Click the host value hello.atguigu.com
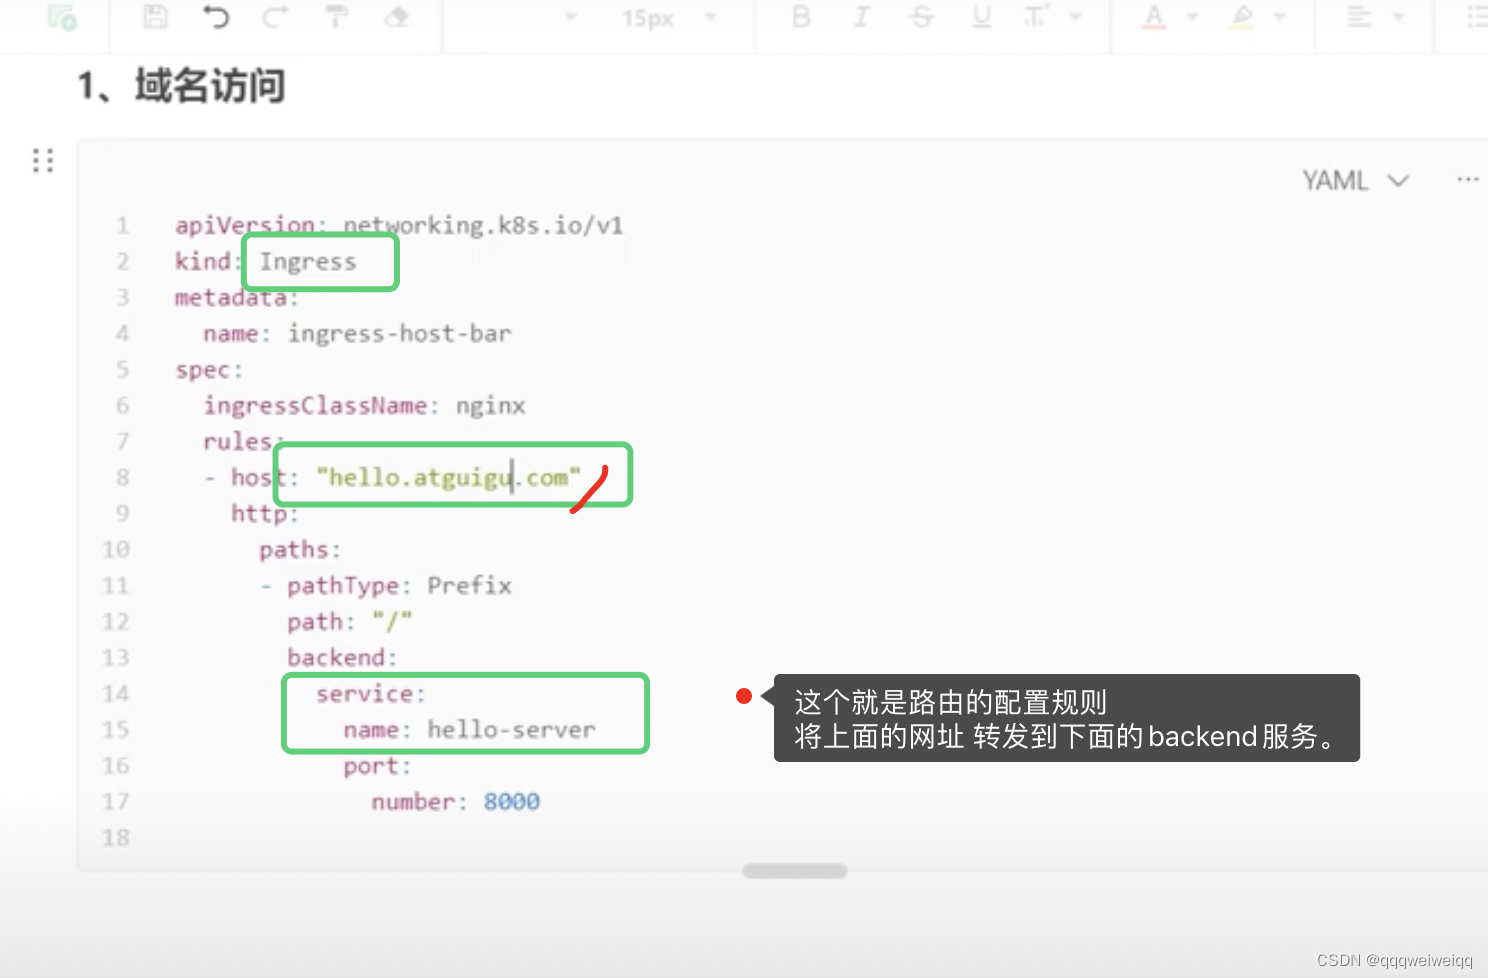1488x978 pixels. pyautogui.click(x=449, y=477)
